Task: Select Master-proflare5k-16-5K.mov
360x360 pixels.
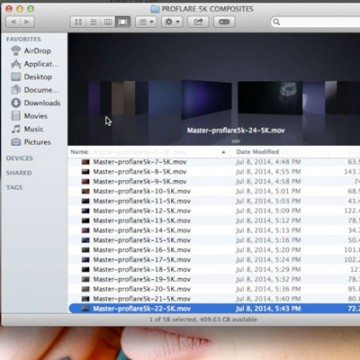Action: click(214, 250)
